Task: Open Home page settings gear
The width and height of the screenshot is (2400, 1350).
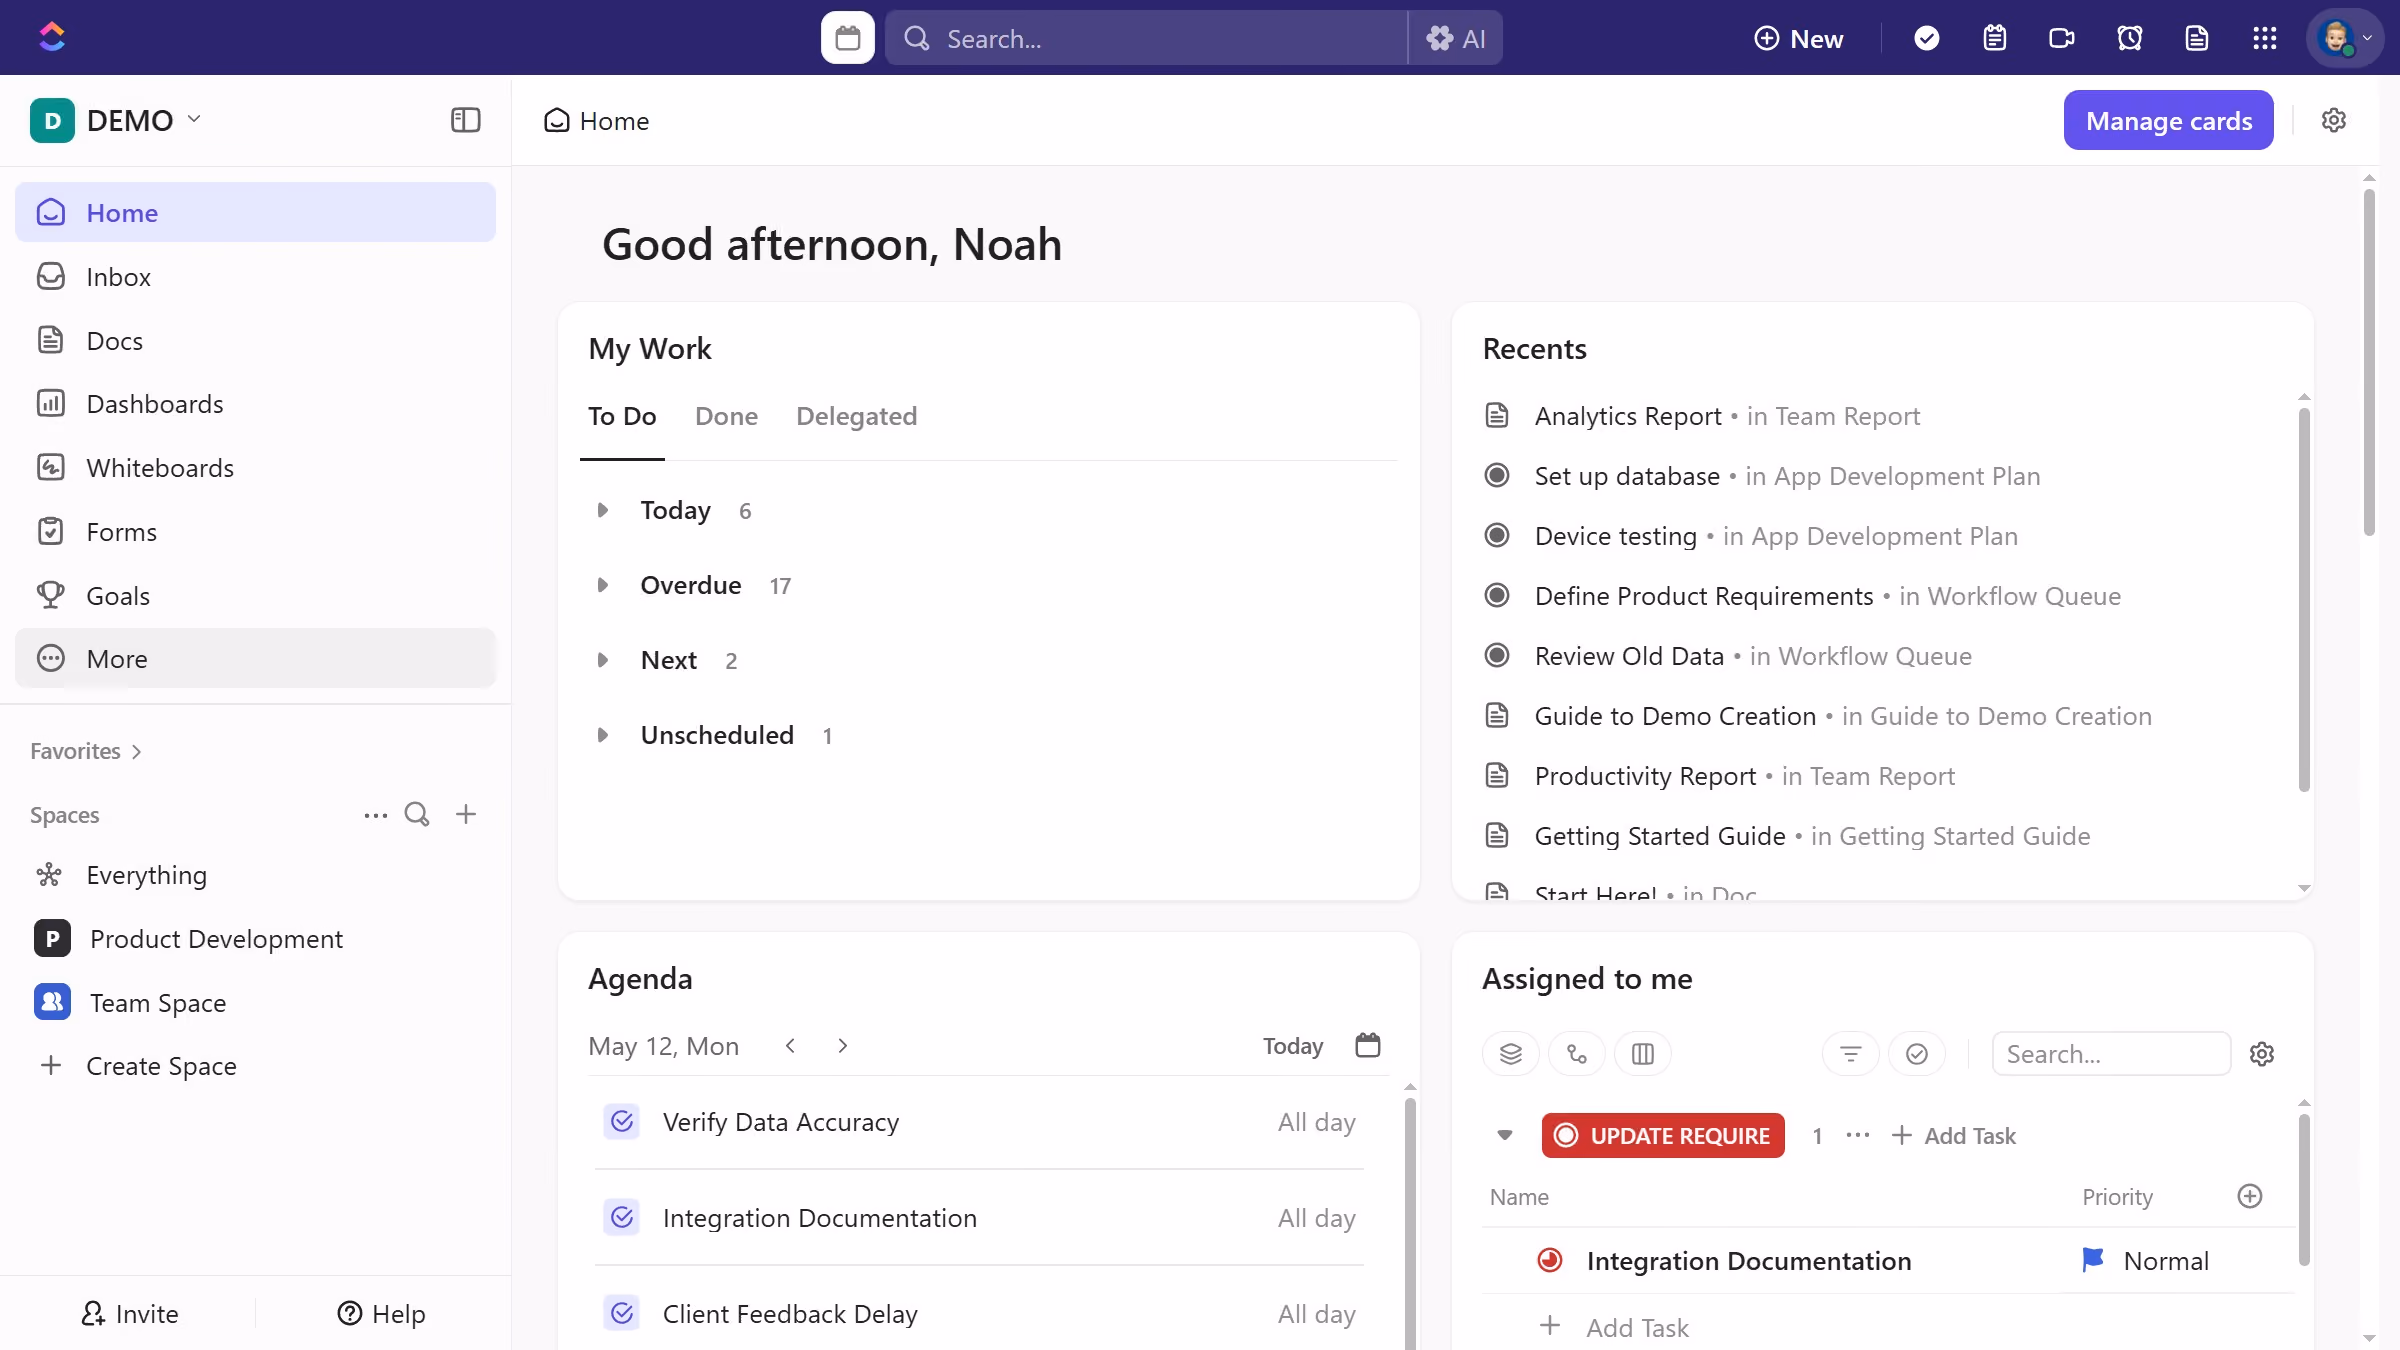Action: pos(2333,120)
